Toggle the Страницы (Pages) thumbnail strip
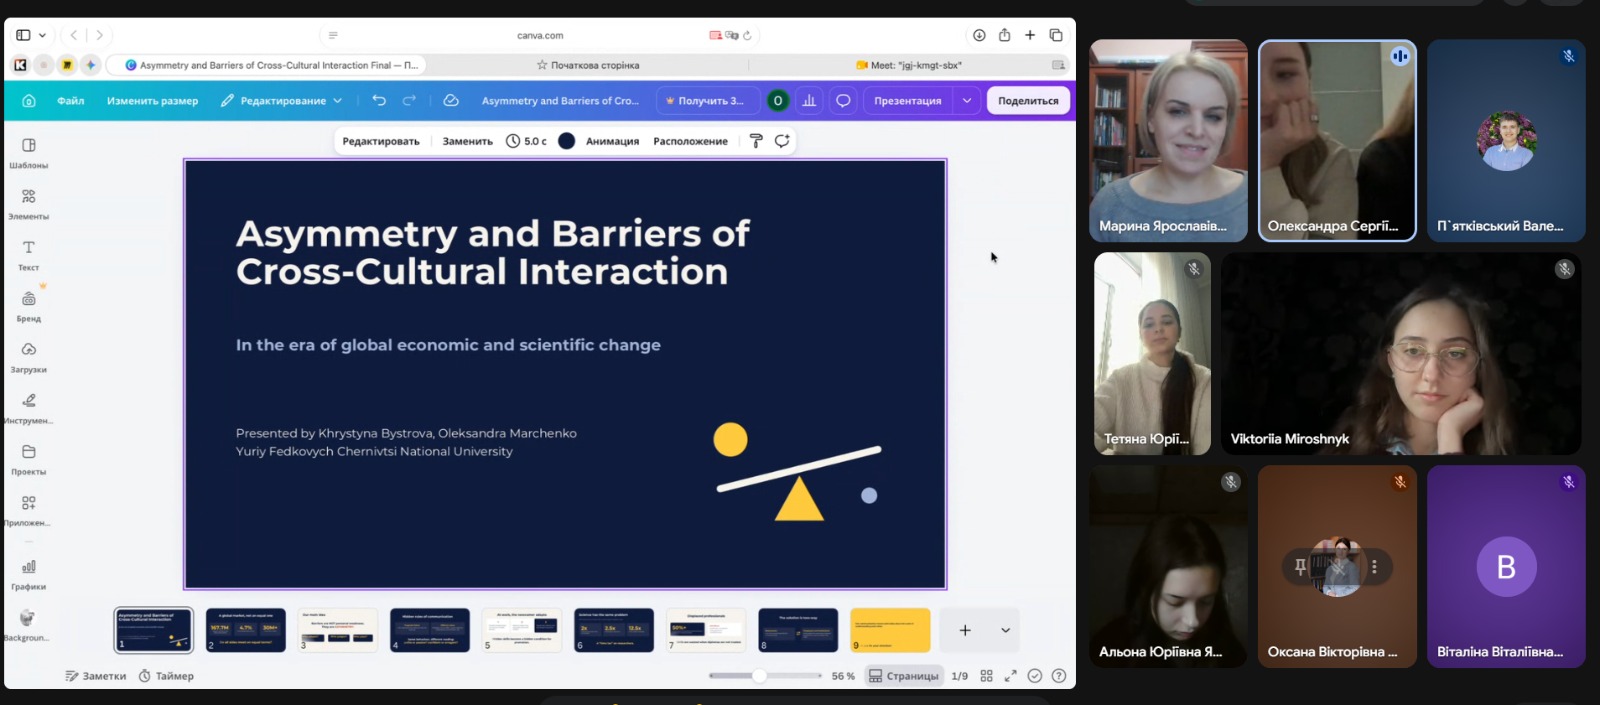 pos(904,676)
